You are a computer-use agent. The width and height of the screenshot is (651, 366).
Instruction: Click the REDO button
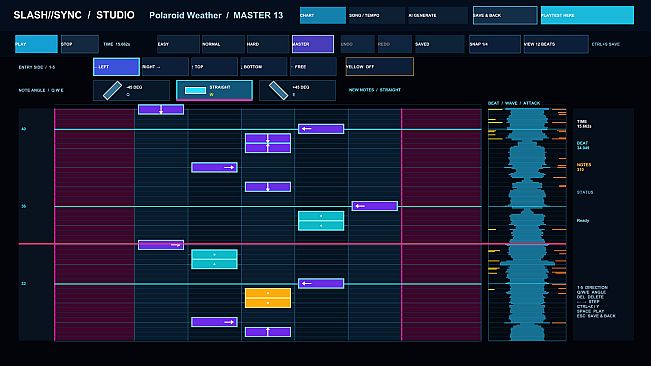coord(395,44)
